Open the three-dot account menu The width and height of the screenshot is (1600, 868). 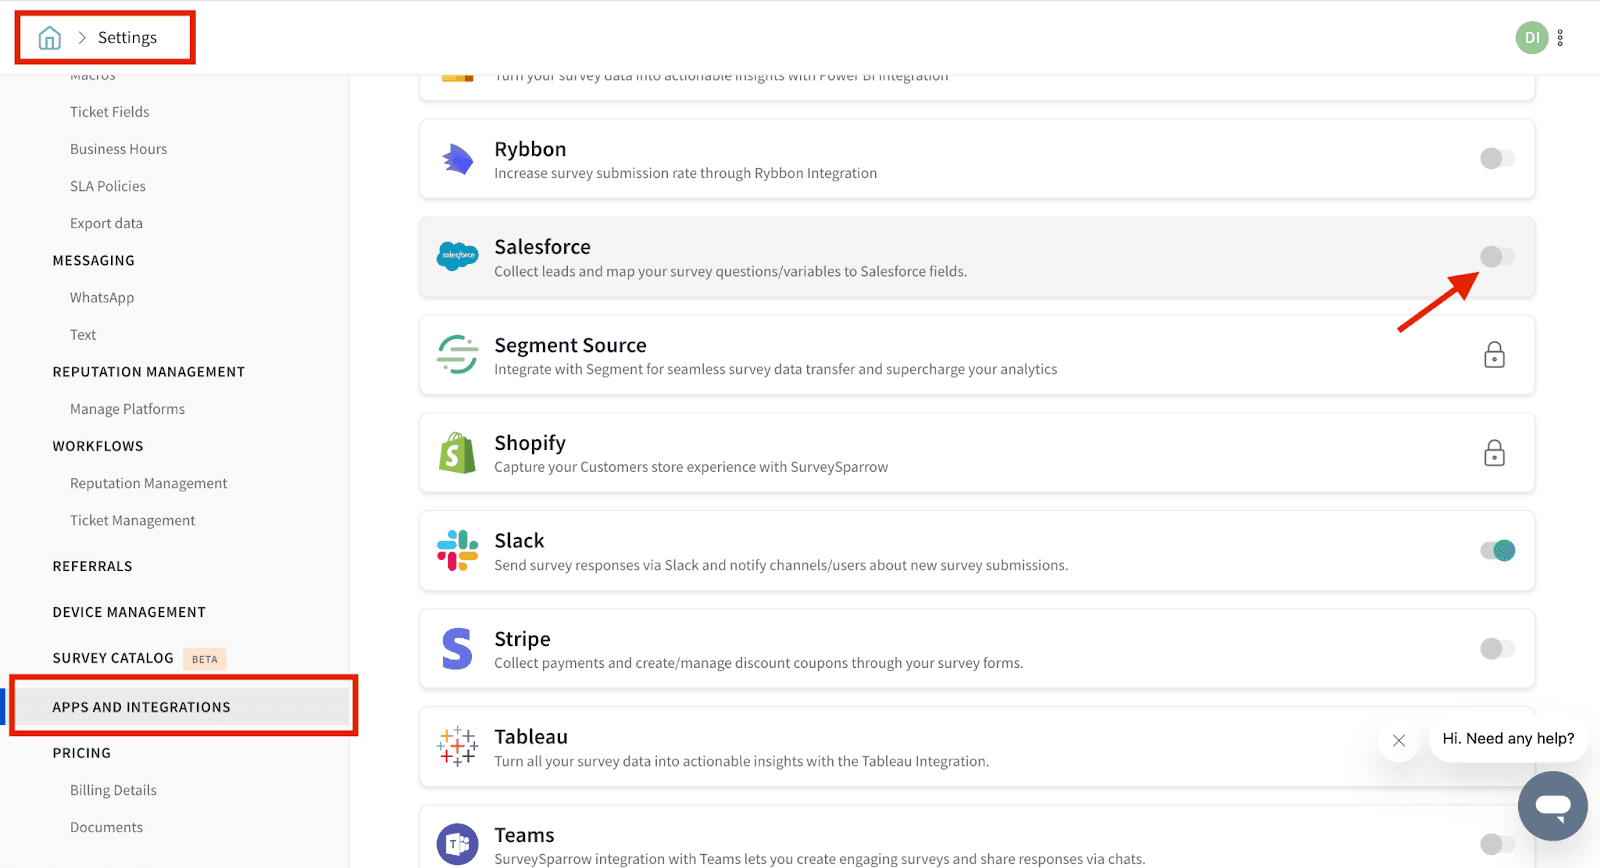[x=1560, y=38]
